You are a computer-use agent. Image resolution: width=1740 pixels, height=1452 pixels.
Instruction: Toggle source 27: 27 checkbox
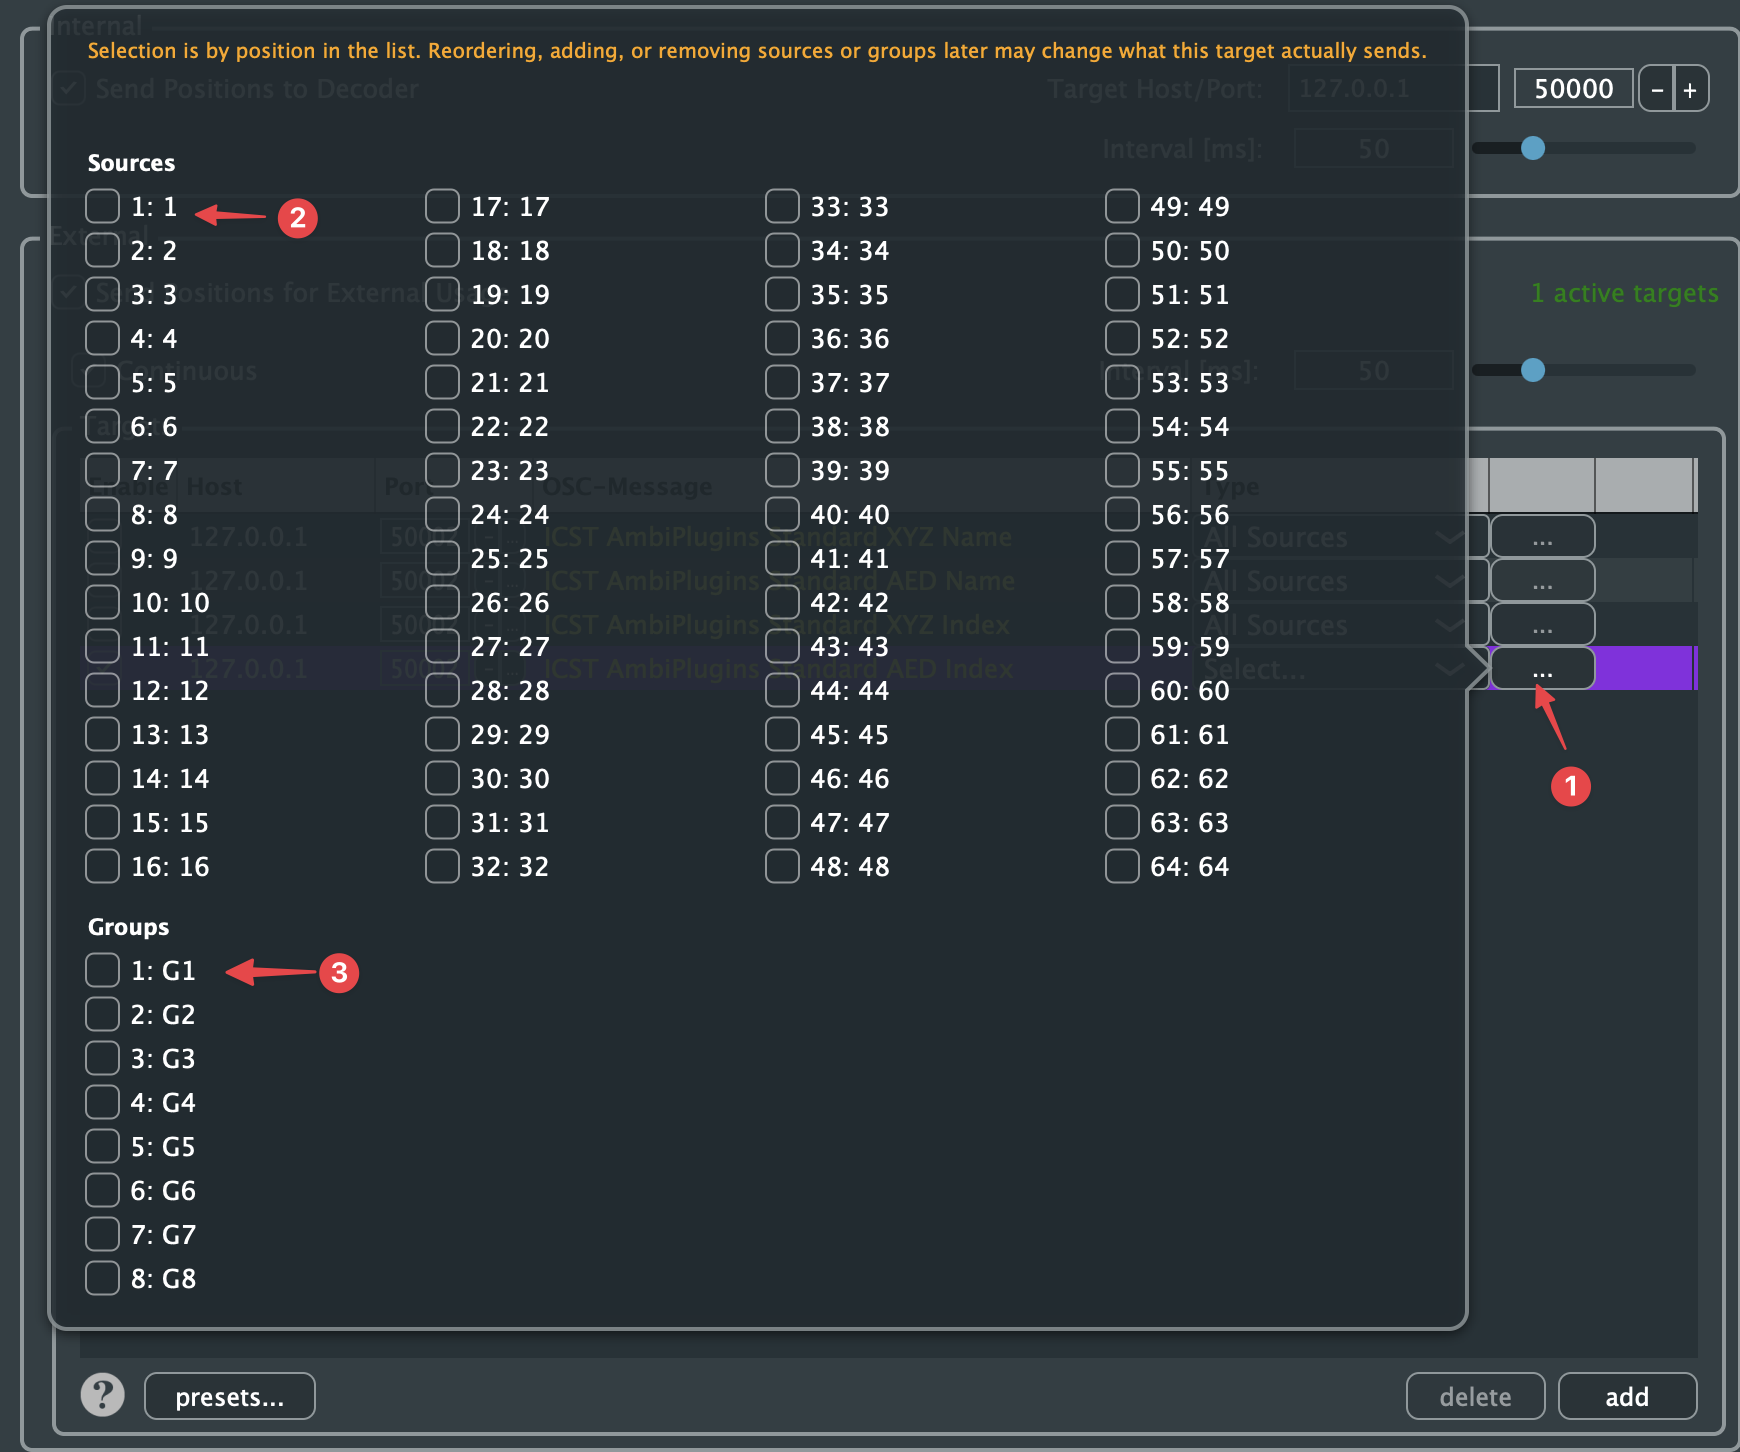pyautogui.click(x=442, y=646)
